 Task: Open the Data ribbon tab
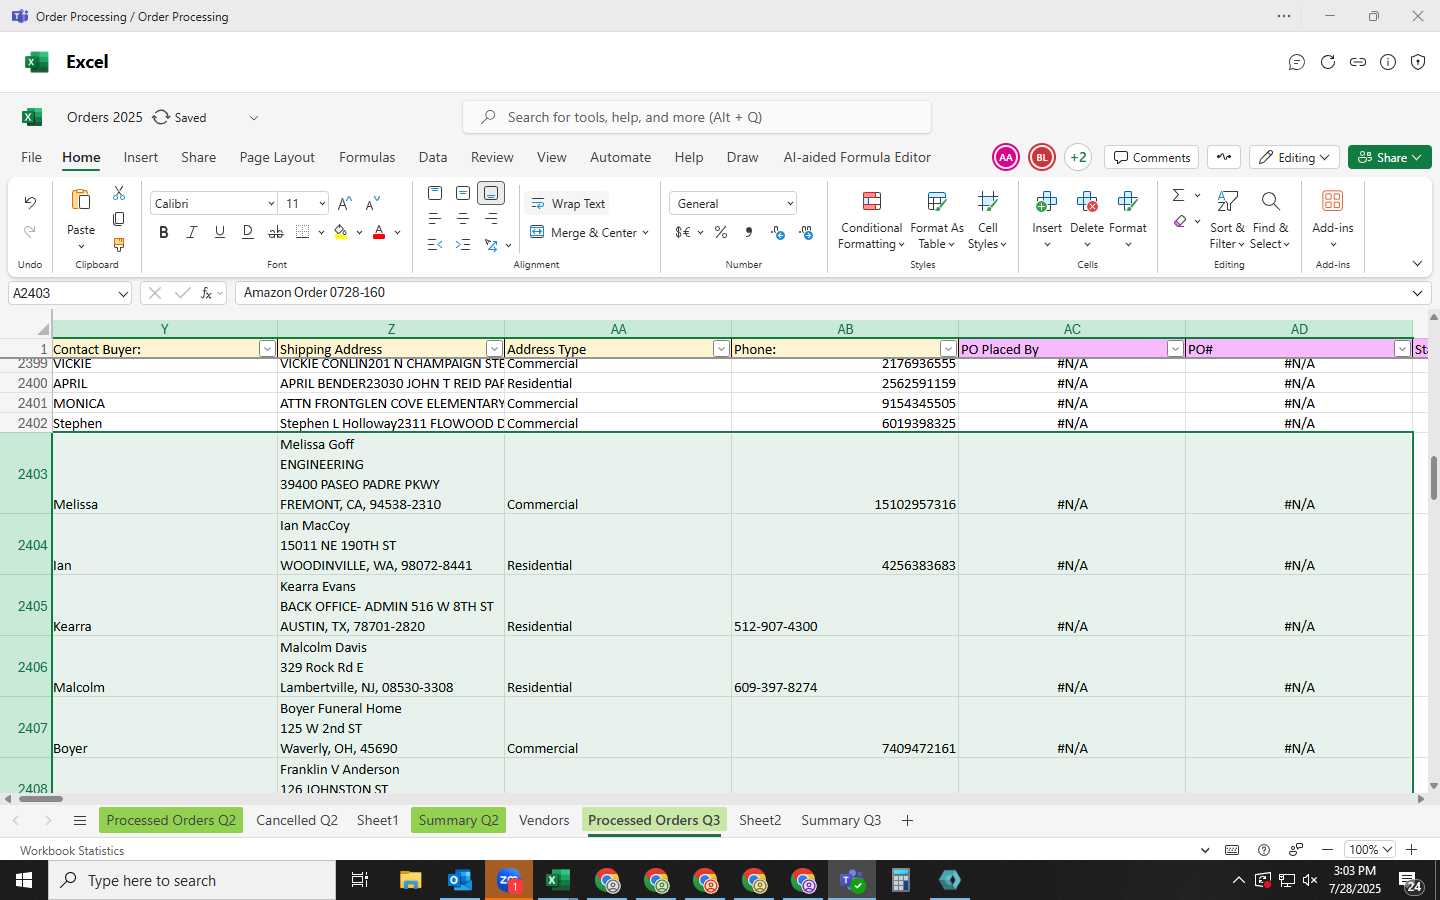(433, 157)
